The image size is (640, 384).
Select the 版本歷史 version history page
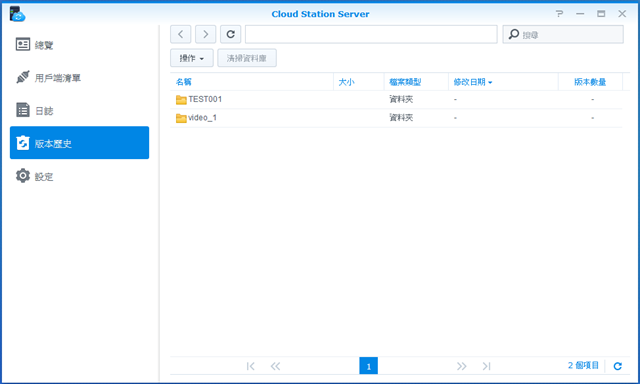(79, 143)
